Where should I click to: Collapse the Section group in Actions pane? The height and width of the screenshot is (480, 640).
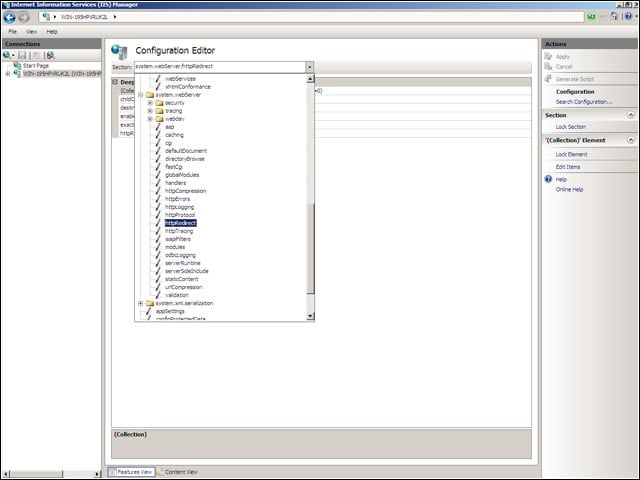coord(631,115)
